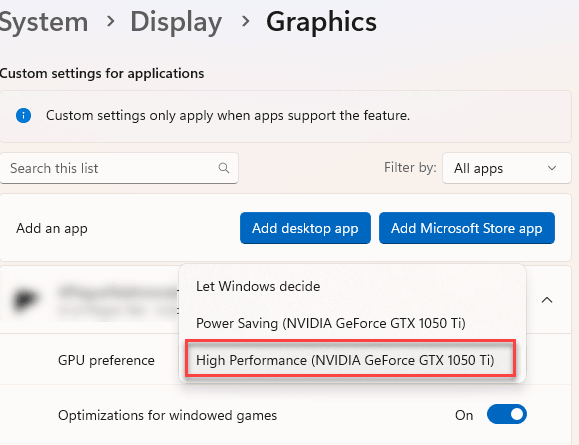The height and width of the screenshot is (445, 579).
Task: Go back to System in the breadcrumb
Action: [x=44, y=22]
